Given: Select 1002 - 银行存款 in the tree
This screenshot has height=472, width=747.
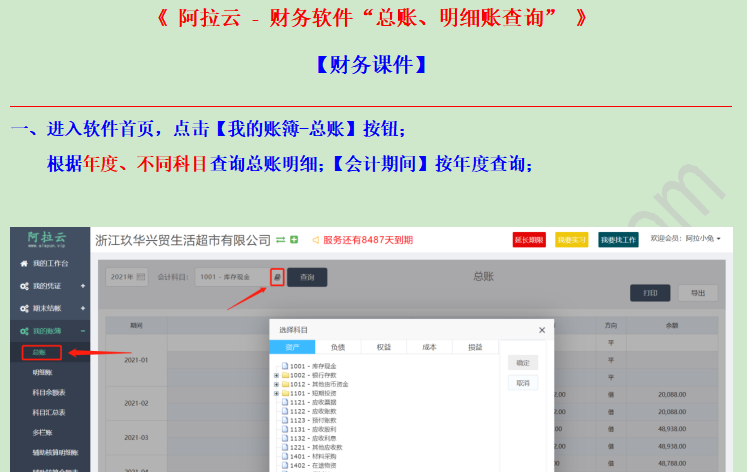Looking at the screenshot, I should [x=313, y=375].
